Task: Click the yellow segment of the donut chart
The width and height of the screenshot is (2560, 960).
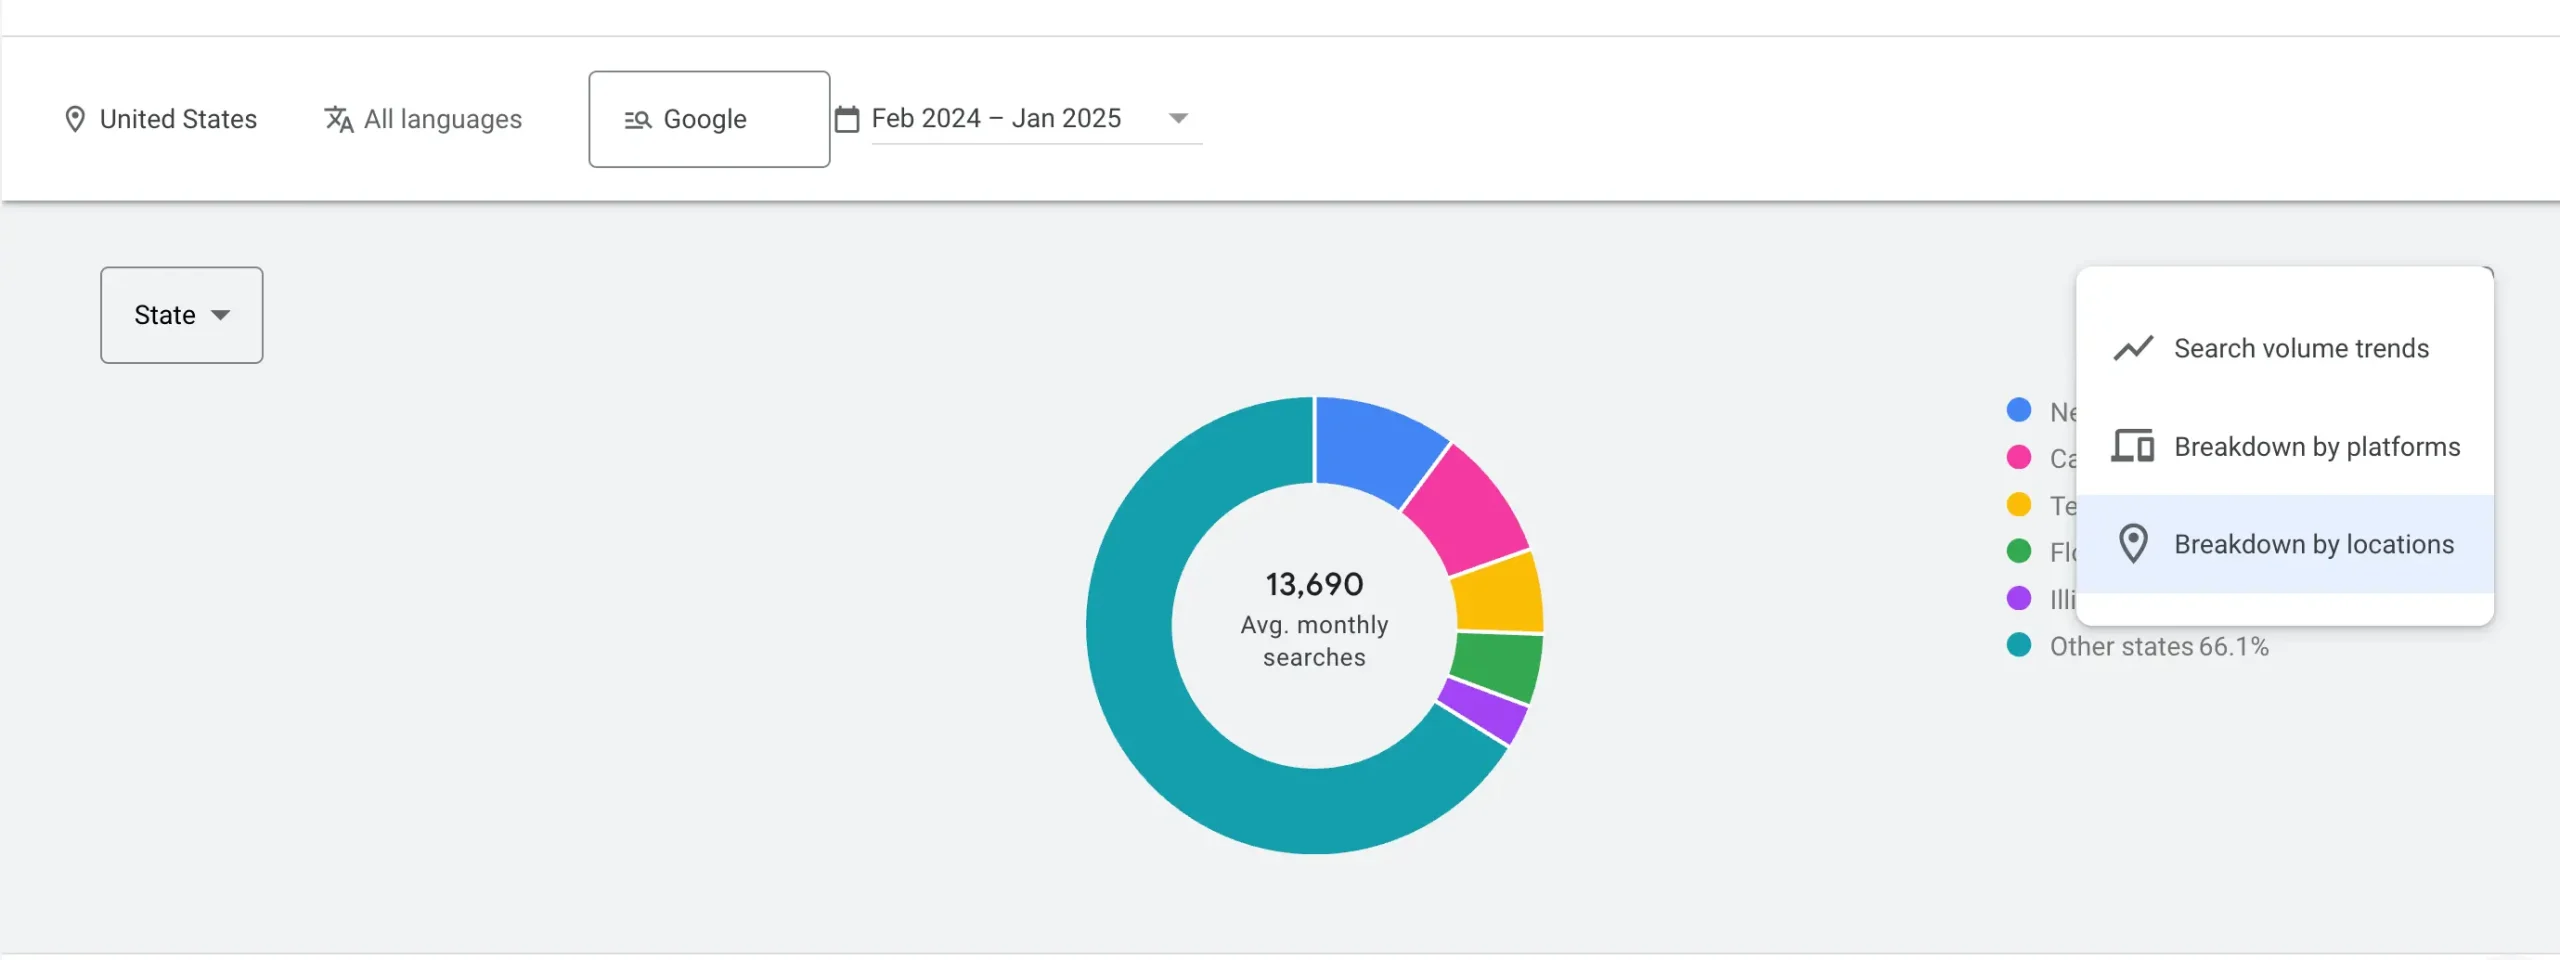Action: pos(1498,594)
